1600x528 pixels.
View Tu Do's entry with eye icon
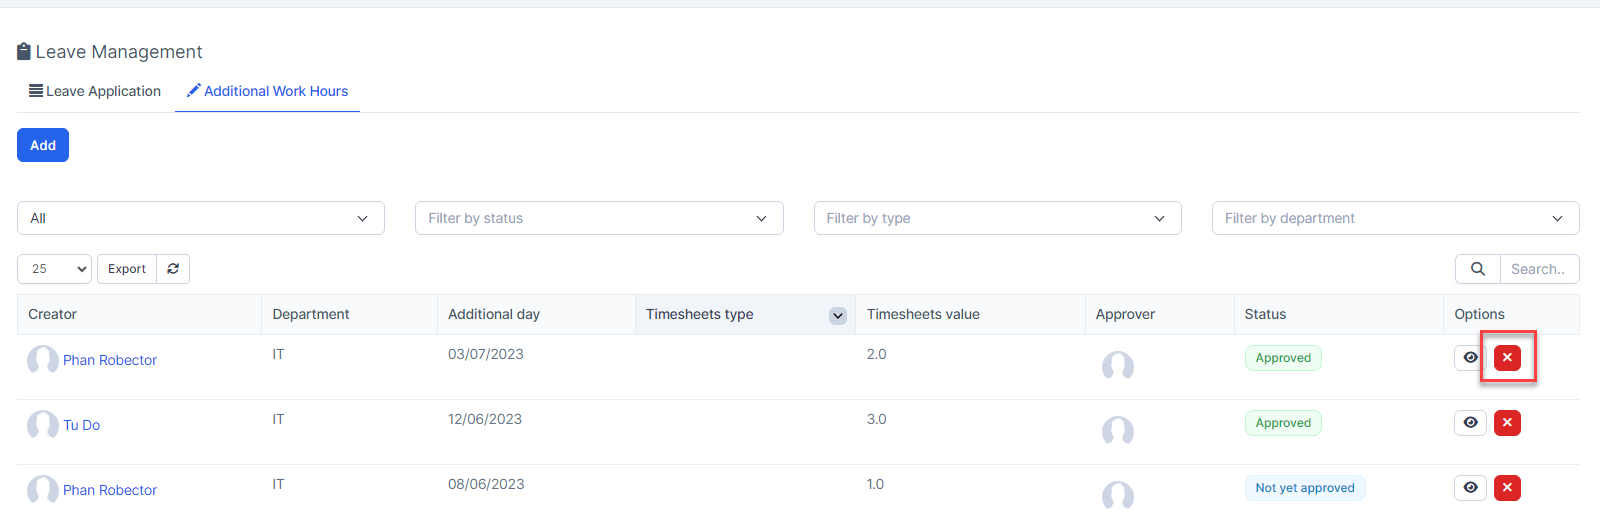1470,423
